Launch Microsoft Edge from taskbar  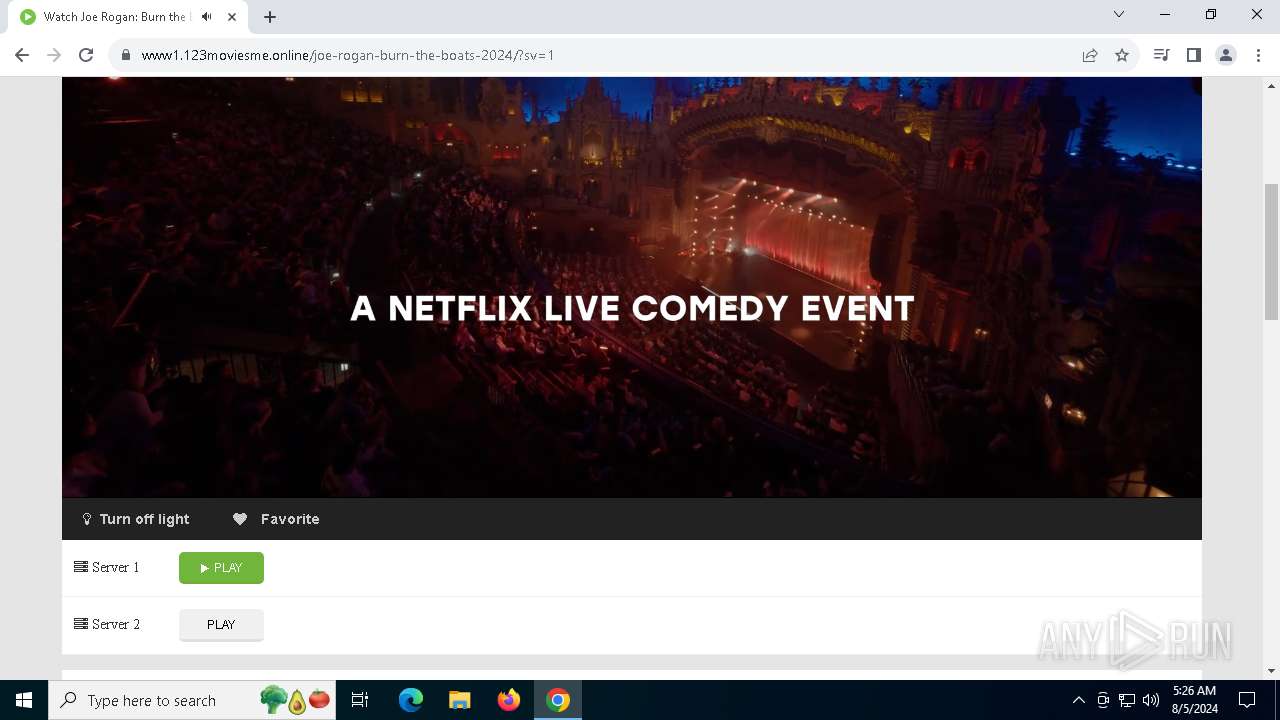pos(411,700)
